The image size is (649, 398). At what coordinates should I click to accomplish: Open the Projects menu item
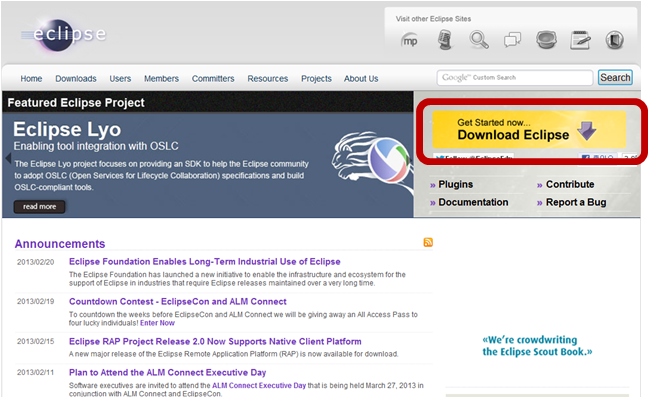pos(316,79)
